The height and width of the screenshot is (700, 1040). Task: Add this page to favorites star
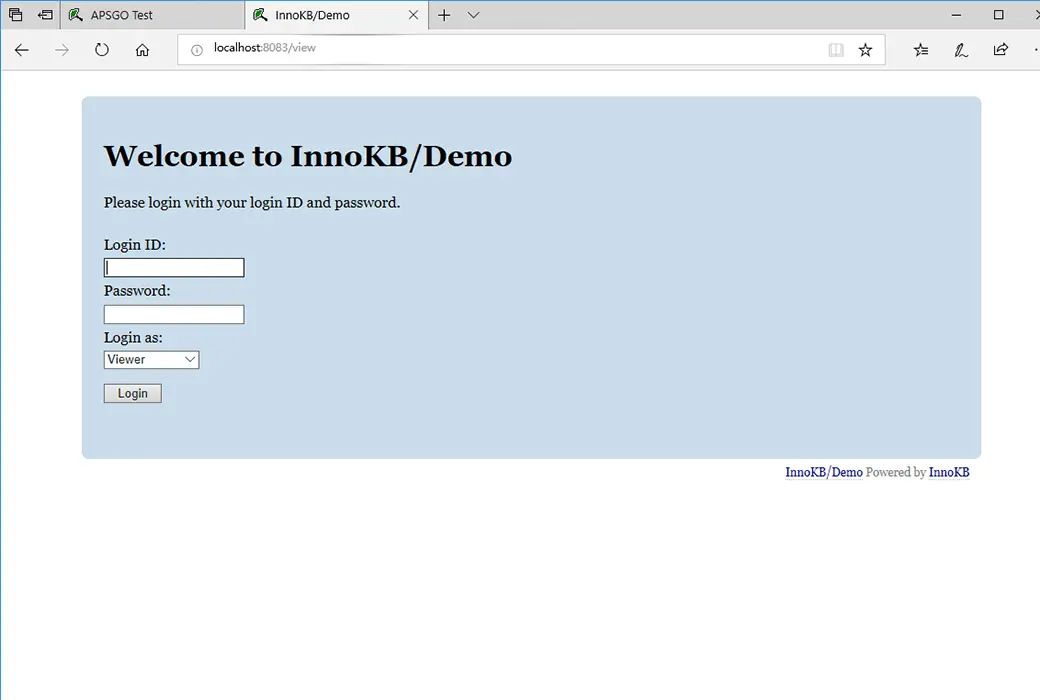(865, 50)
